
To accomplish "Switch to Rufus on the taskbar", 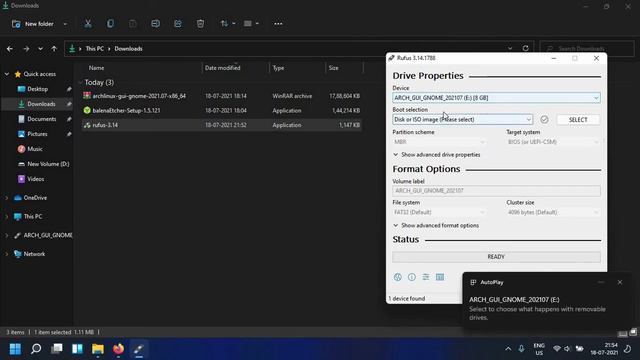I will click(139, 349).
